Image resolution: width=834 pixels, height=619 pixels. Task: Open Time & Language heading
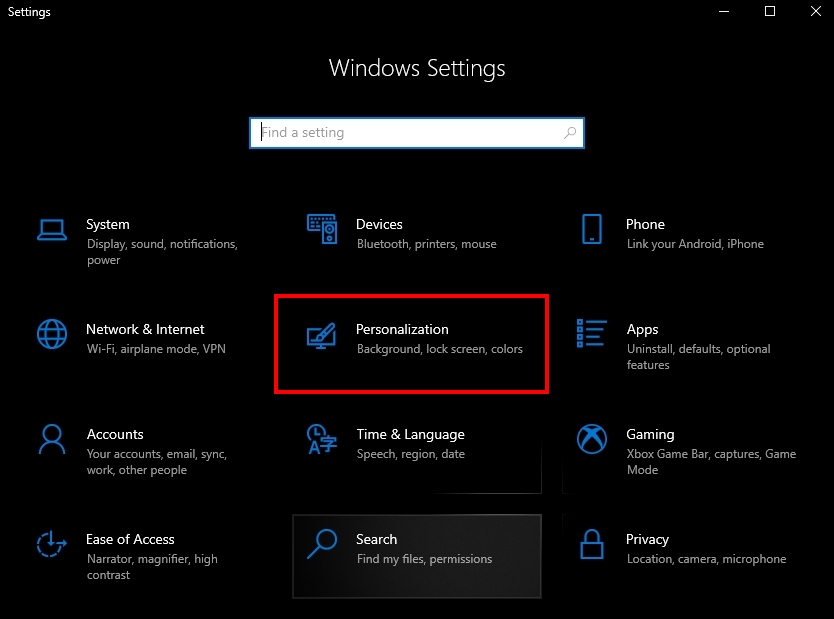click(x=410, y=434)
